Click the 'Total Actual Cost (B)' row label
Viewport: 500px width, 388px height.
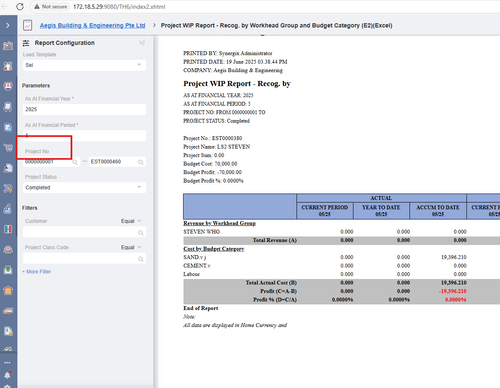271,283
